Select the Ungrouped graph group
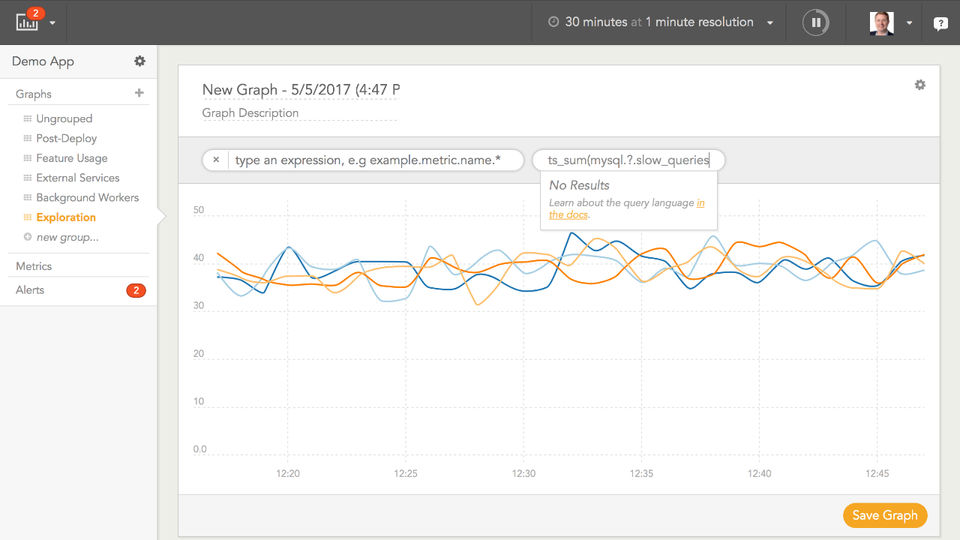The height and width of the screenshot is (540, 960). click(x=64, y=119)
